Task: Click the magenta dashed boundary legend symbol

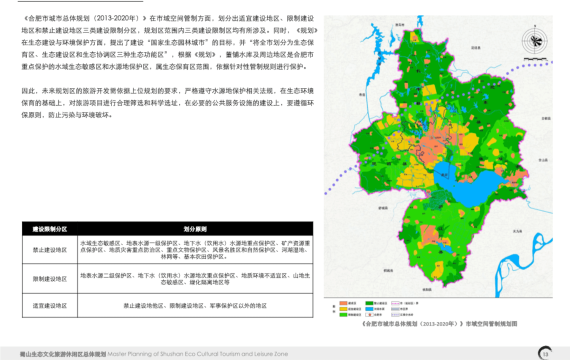Action: (x=395, y=303)
